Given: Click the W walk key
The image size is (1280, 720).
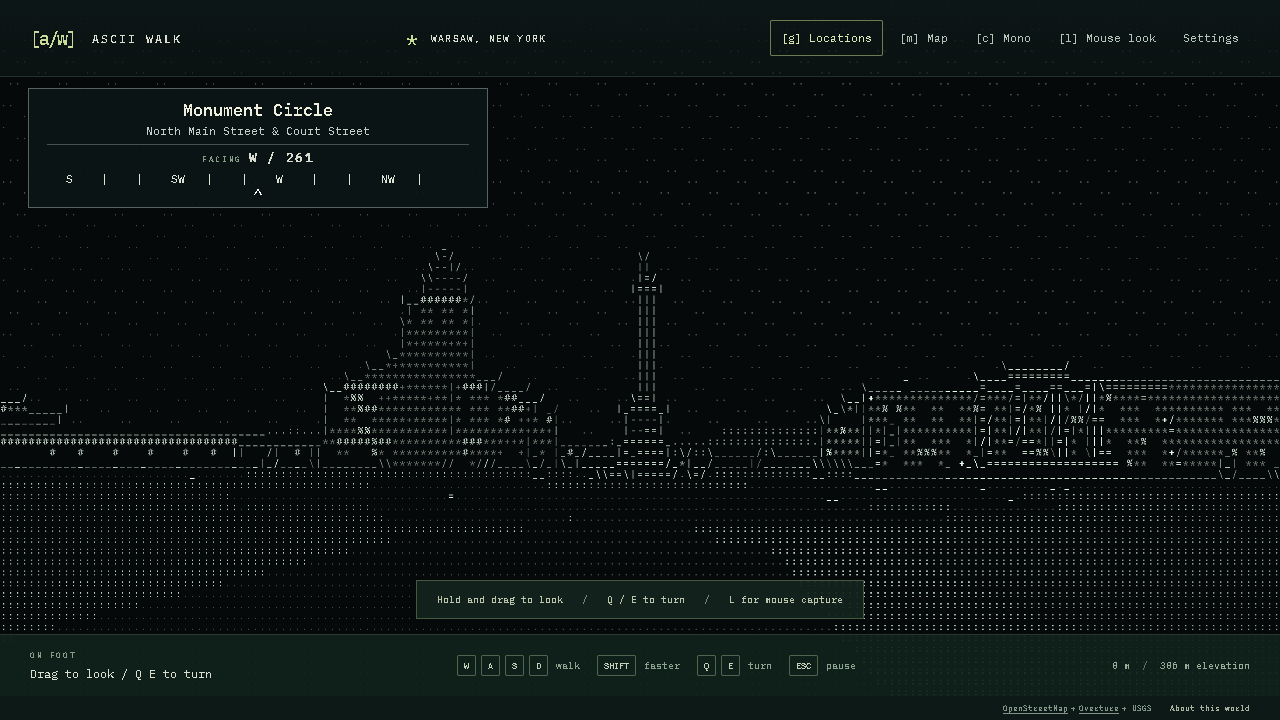Looking at the screenshot, I should pyautogui.click(x=466, y=666).
